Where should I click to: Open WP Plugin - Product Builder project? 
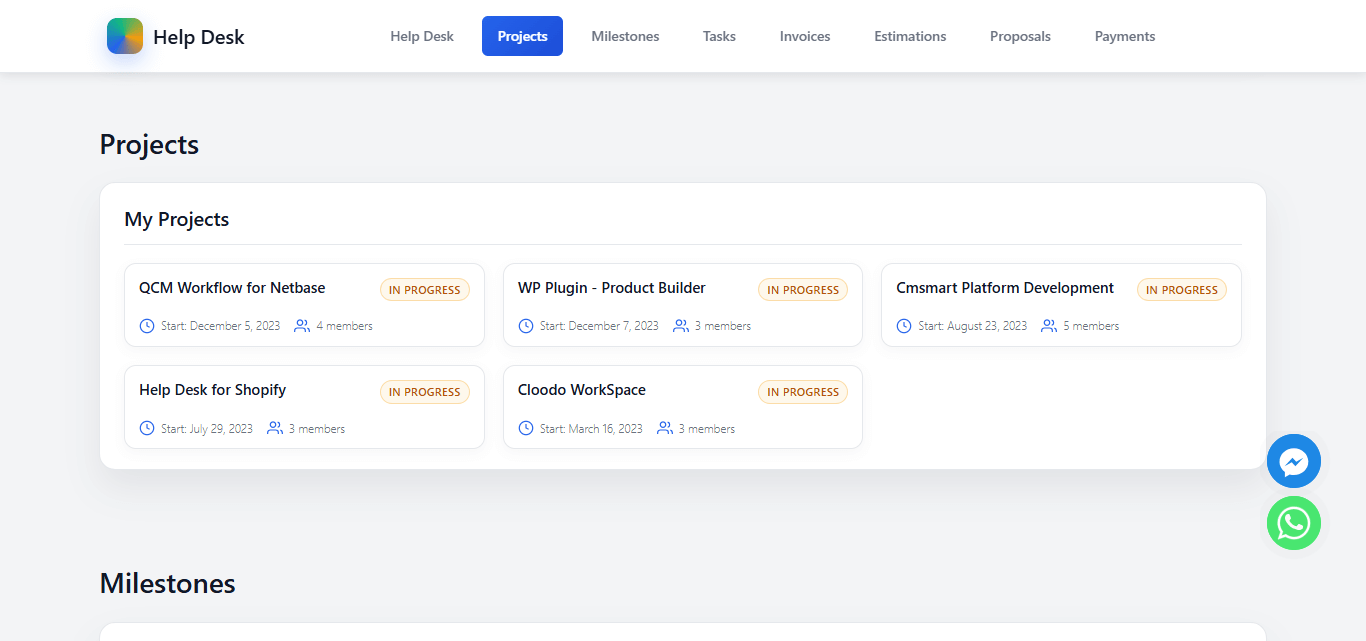point(612,288)
